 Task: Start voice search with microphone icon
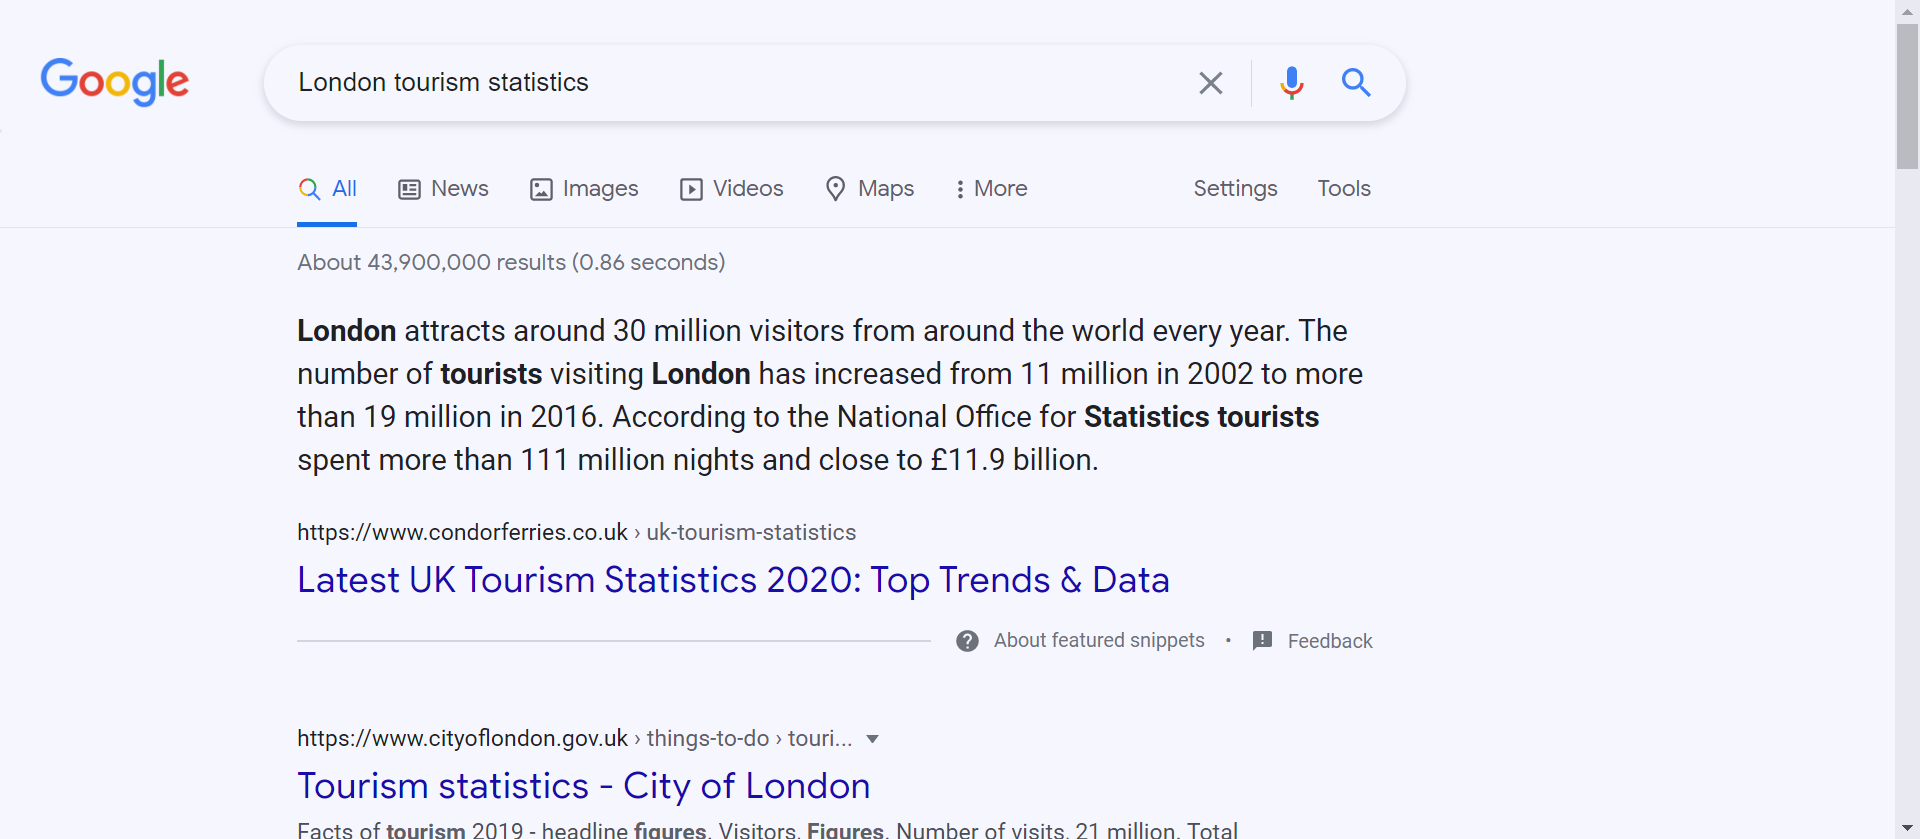click(x=1291, y=83)
